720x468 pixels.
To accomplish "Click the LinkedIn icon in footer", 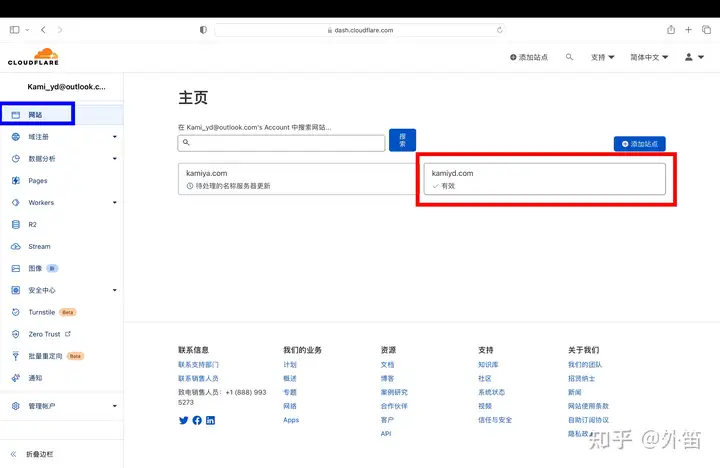I will pos(210,420).
